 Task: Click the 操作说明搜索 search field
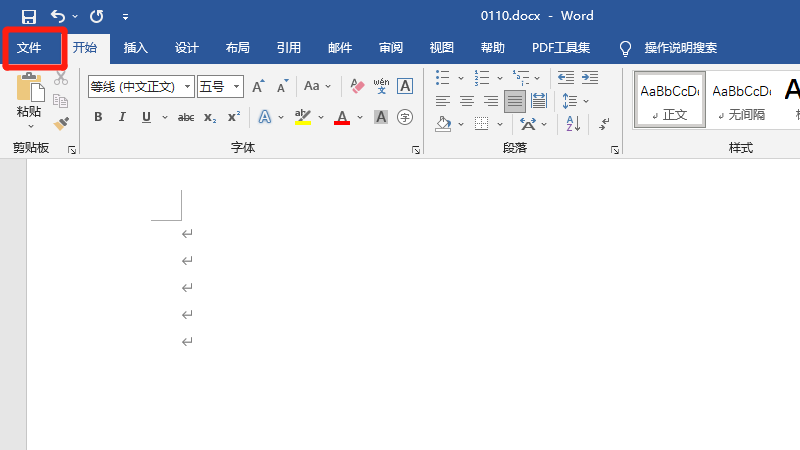click(x=680, y=48)
